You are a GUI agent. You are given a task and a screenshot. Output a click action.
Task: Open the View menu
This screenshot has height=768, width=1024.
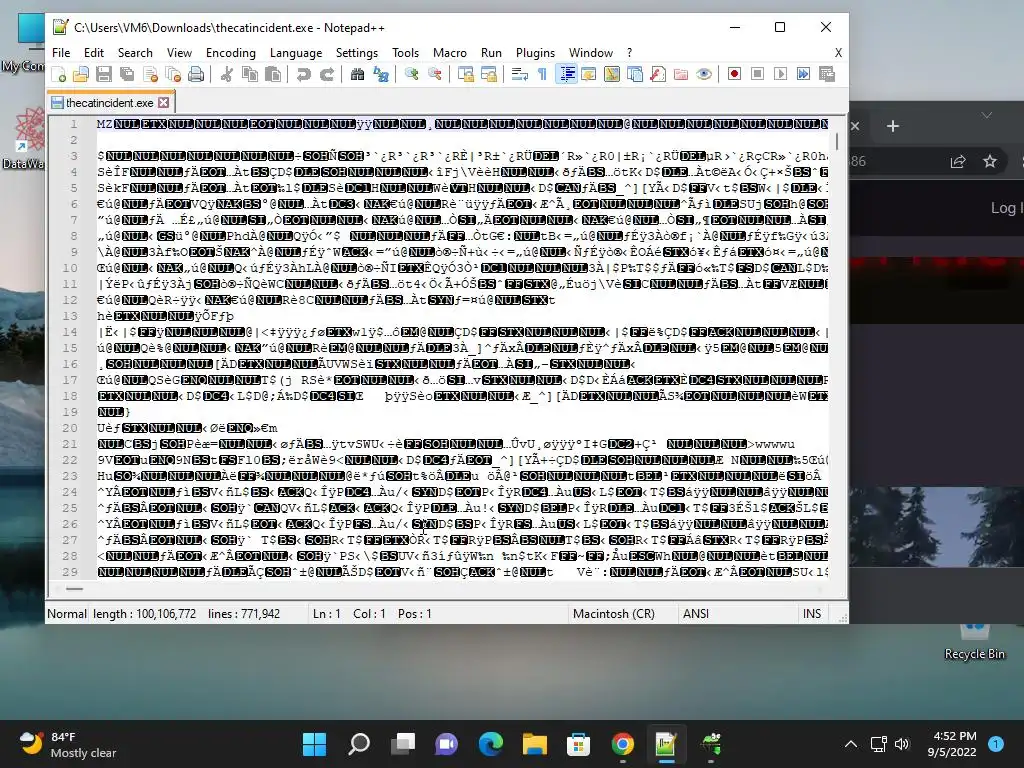179,53
